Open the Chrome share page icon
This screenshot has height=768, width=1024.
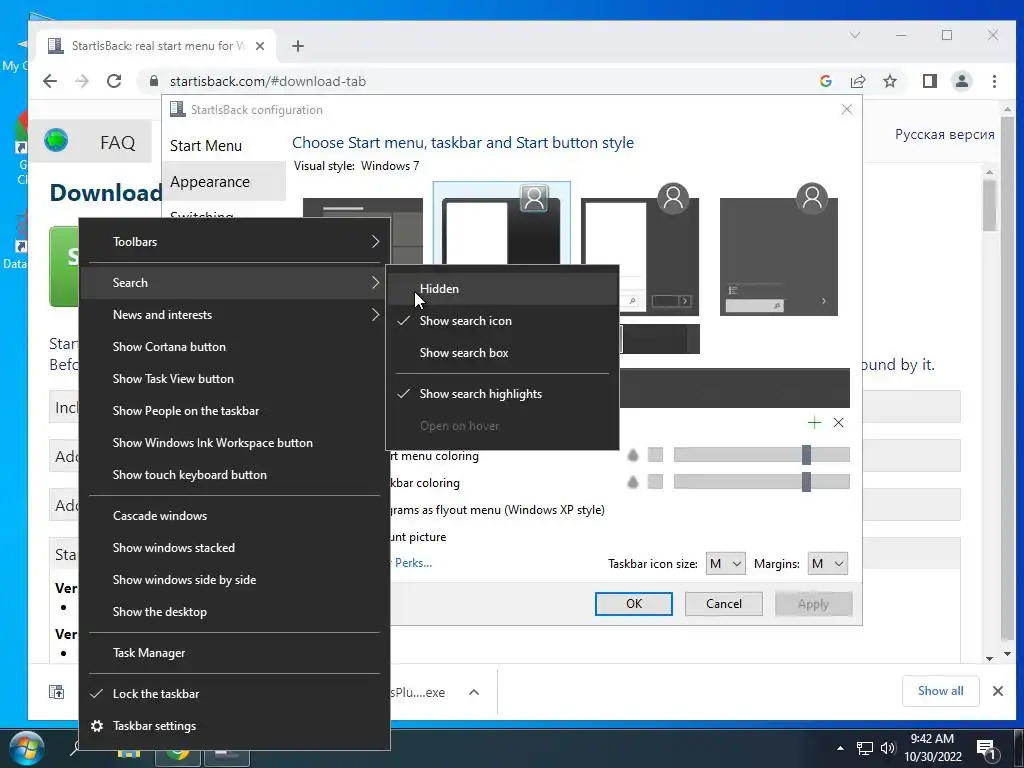857,81
